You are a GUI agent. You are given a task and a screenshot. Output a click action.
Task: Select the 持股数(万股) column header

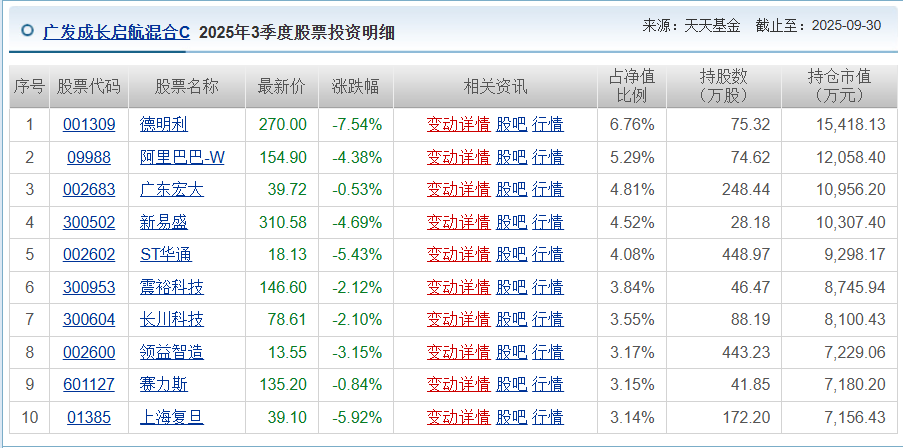(724, 86)
